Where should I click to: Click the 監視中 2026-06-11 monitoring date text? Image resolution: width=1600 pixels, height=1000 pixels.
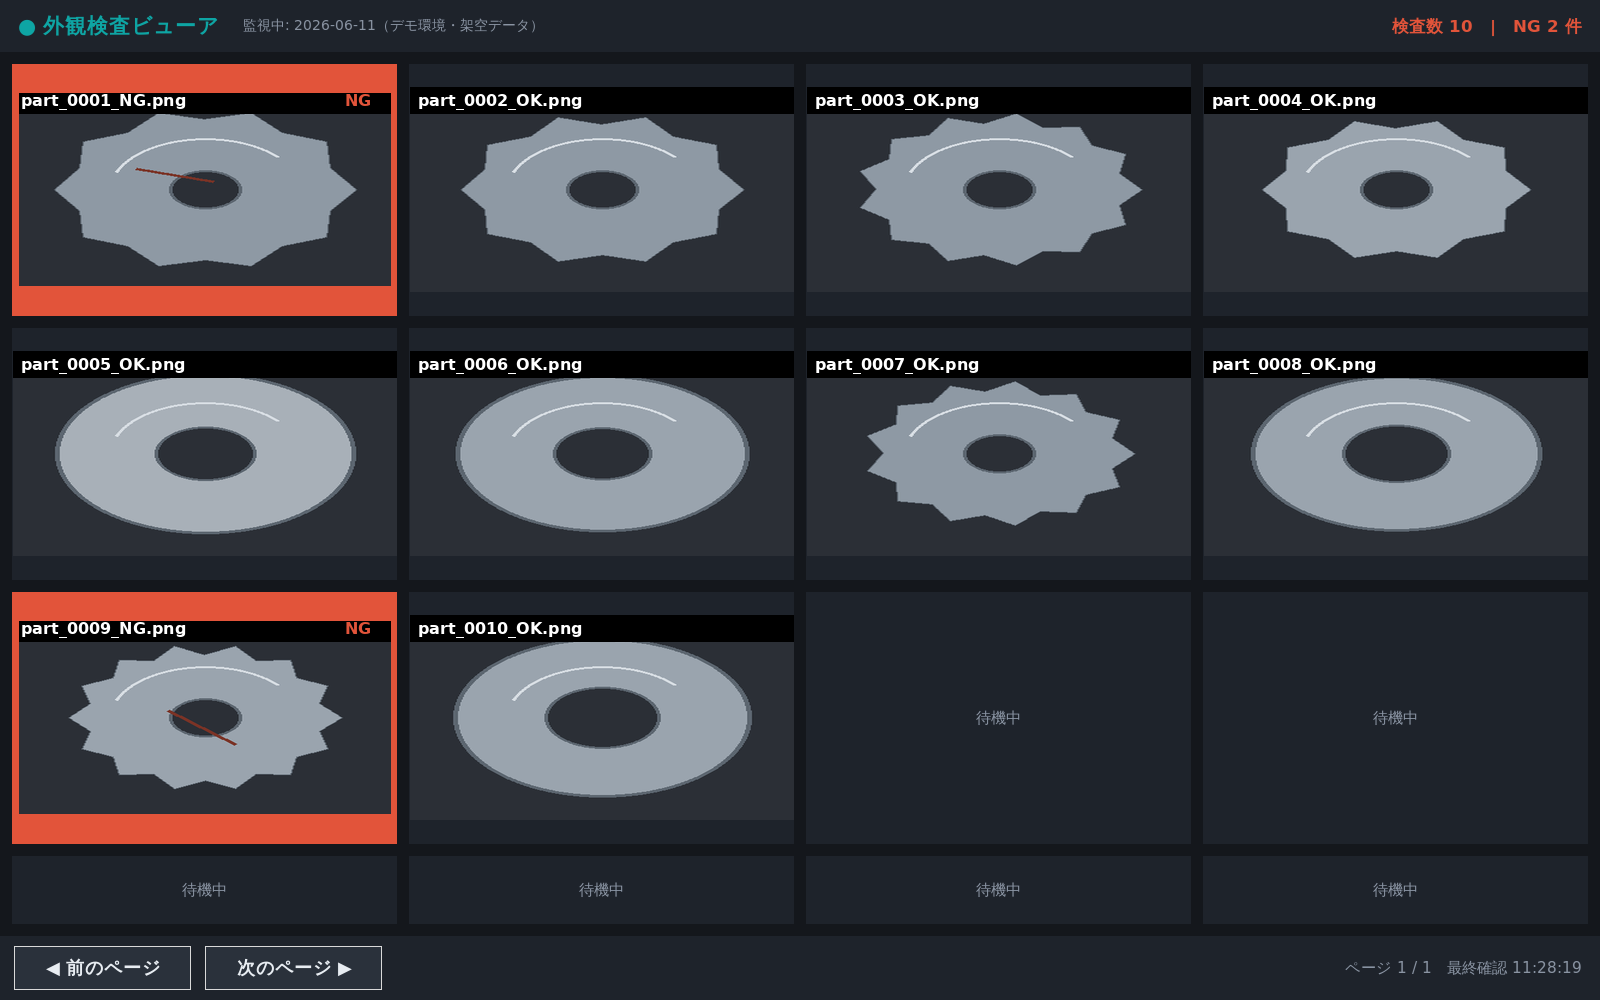pyautogui.click(x=393, y=26)
